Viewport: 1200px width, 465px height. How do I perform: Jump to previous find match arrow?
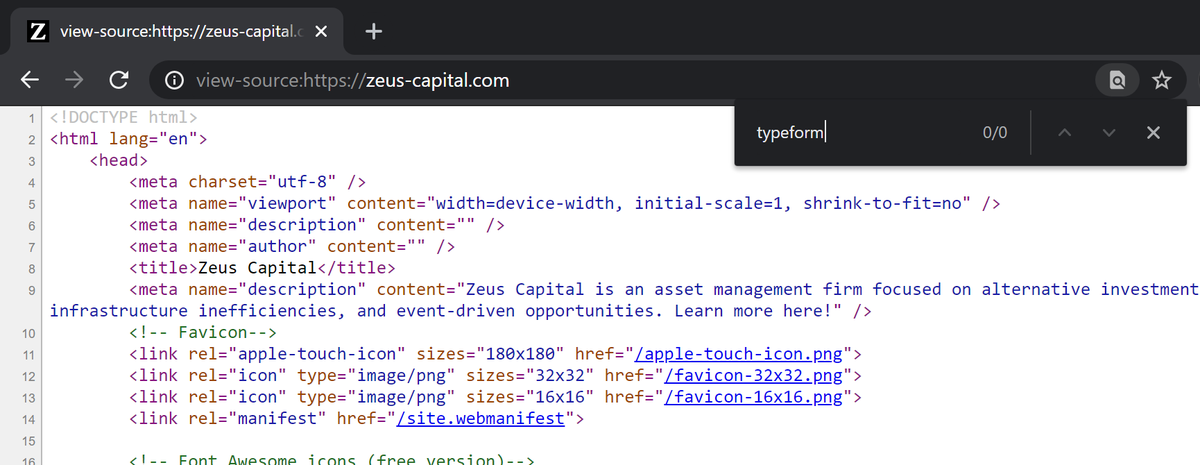tap(1064, 133)
